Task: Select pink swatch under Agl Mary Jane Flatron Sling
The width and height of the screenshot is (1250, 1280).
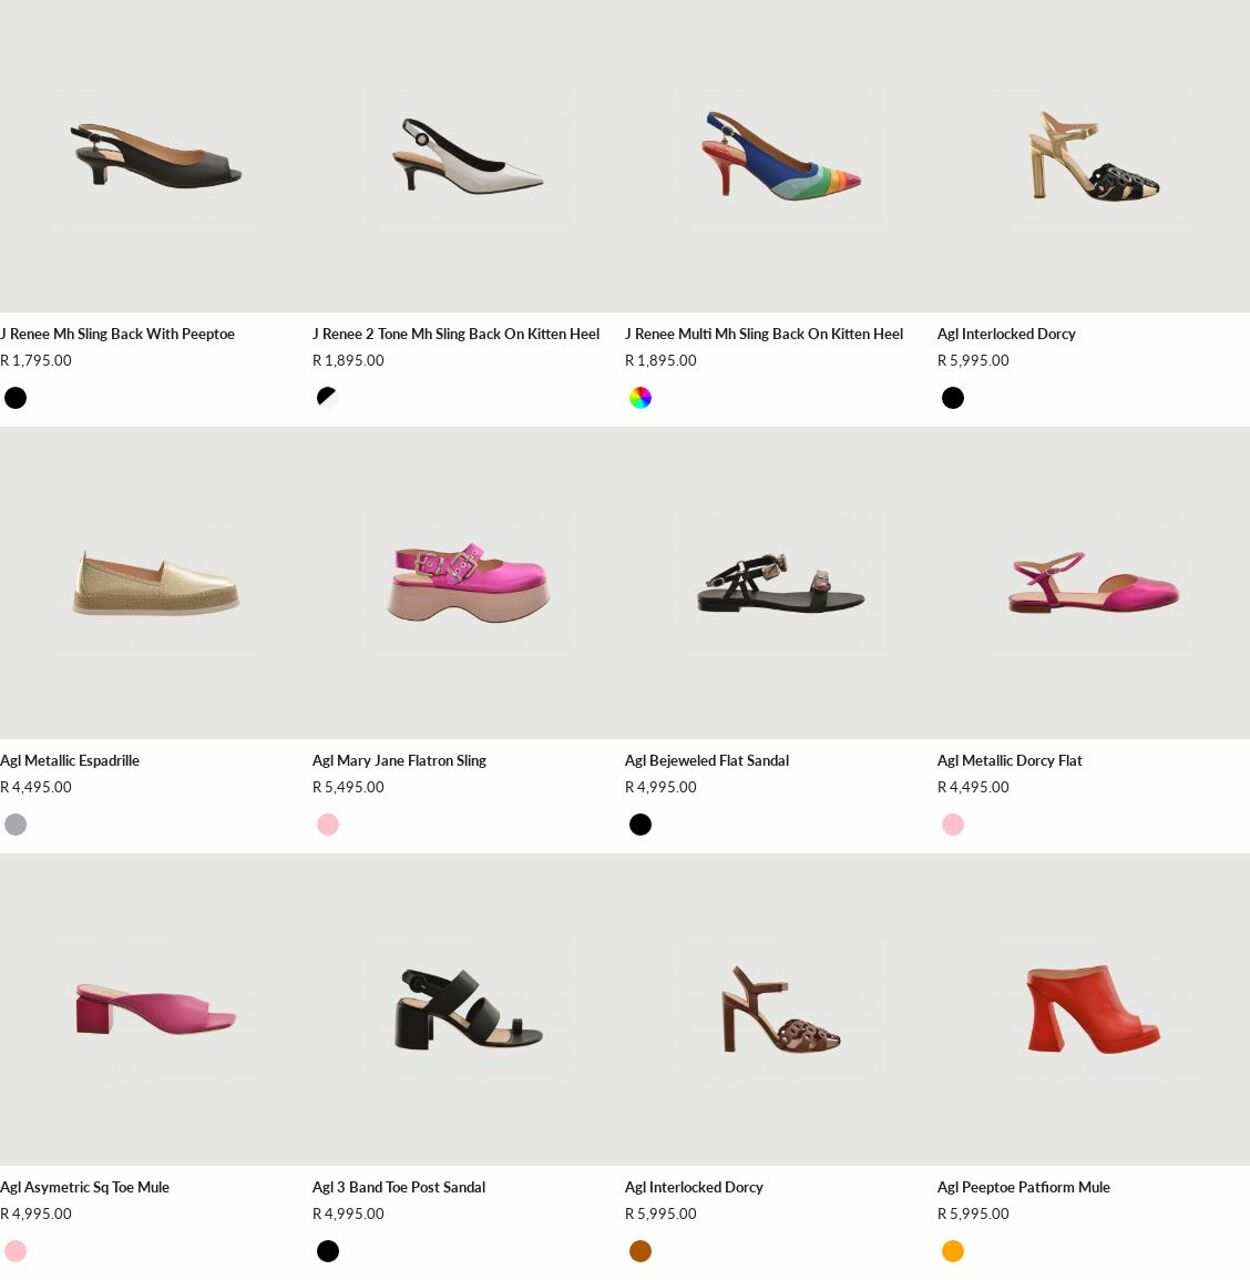Action: click(328, 825)
